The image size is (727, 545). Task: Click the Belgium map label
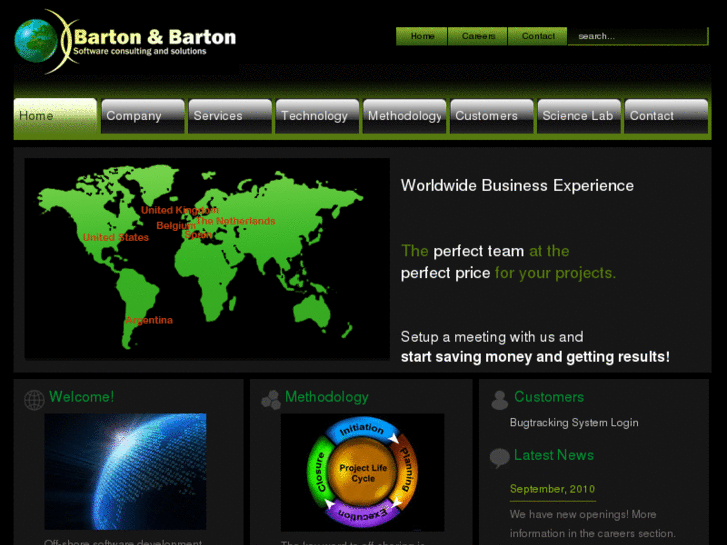(x=176, y=226)
